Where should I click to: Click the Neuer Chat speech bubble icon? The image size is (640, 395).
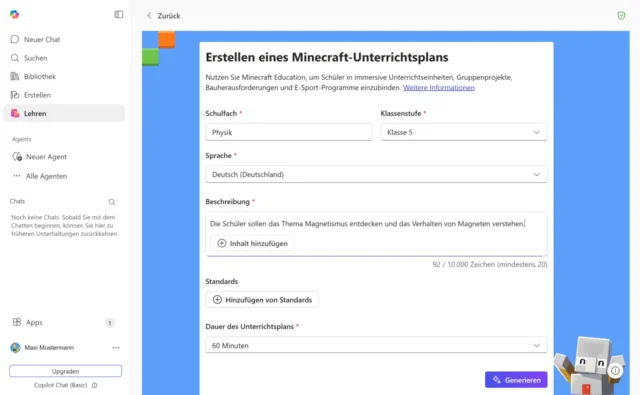15,39
